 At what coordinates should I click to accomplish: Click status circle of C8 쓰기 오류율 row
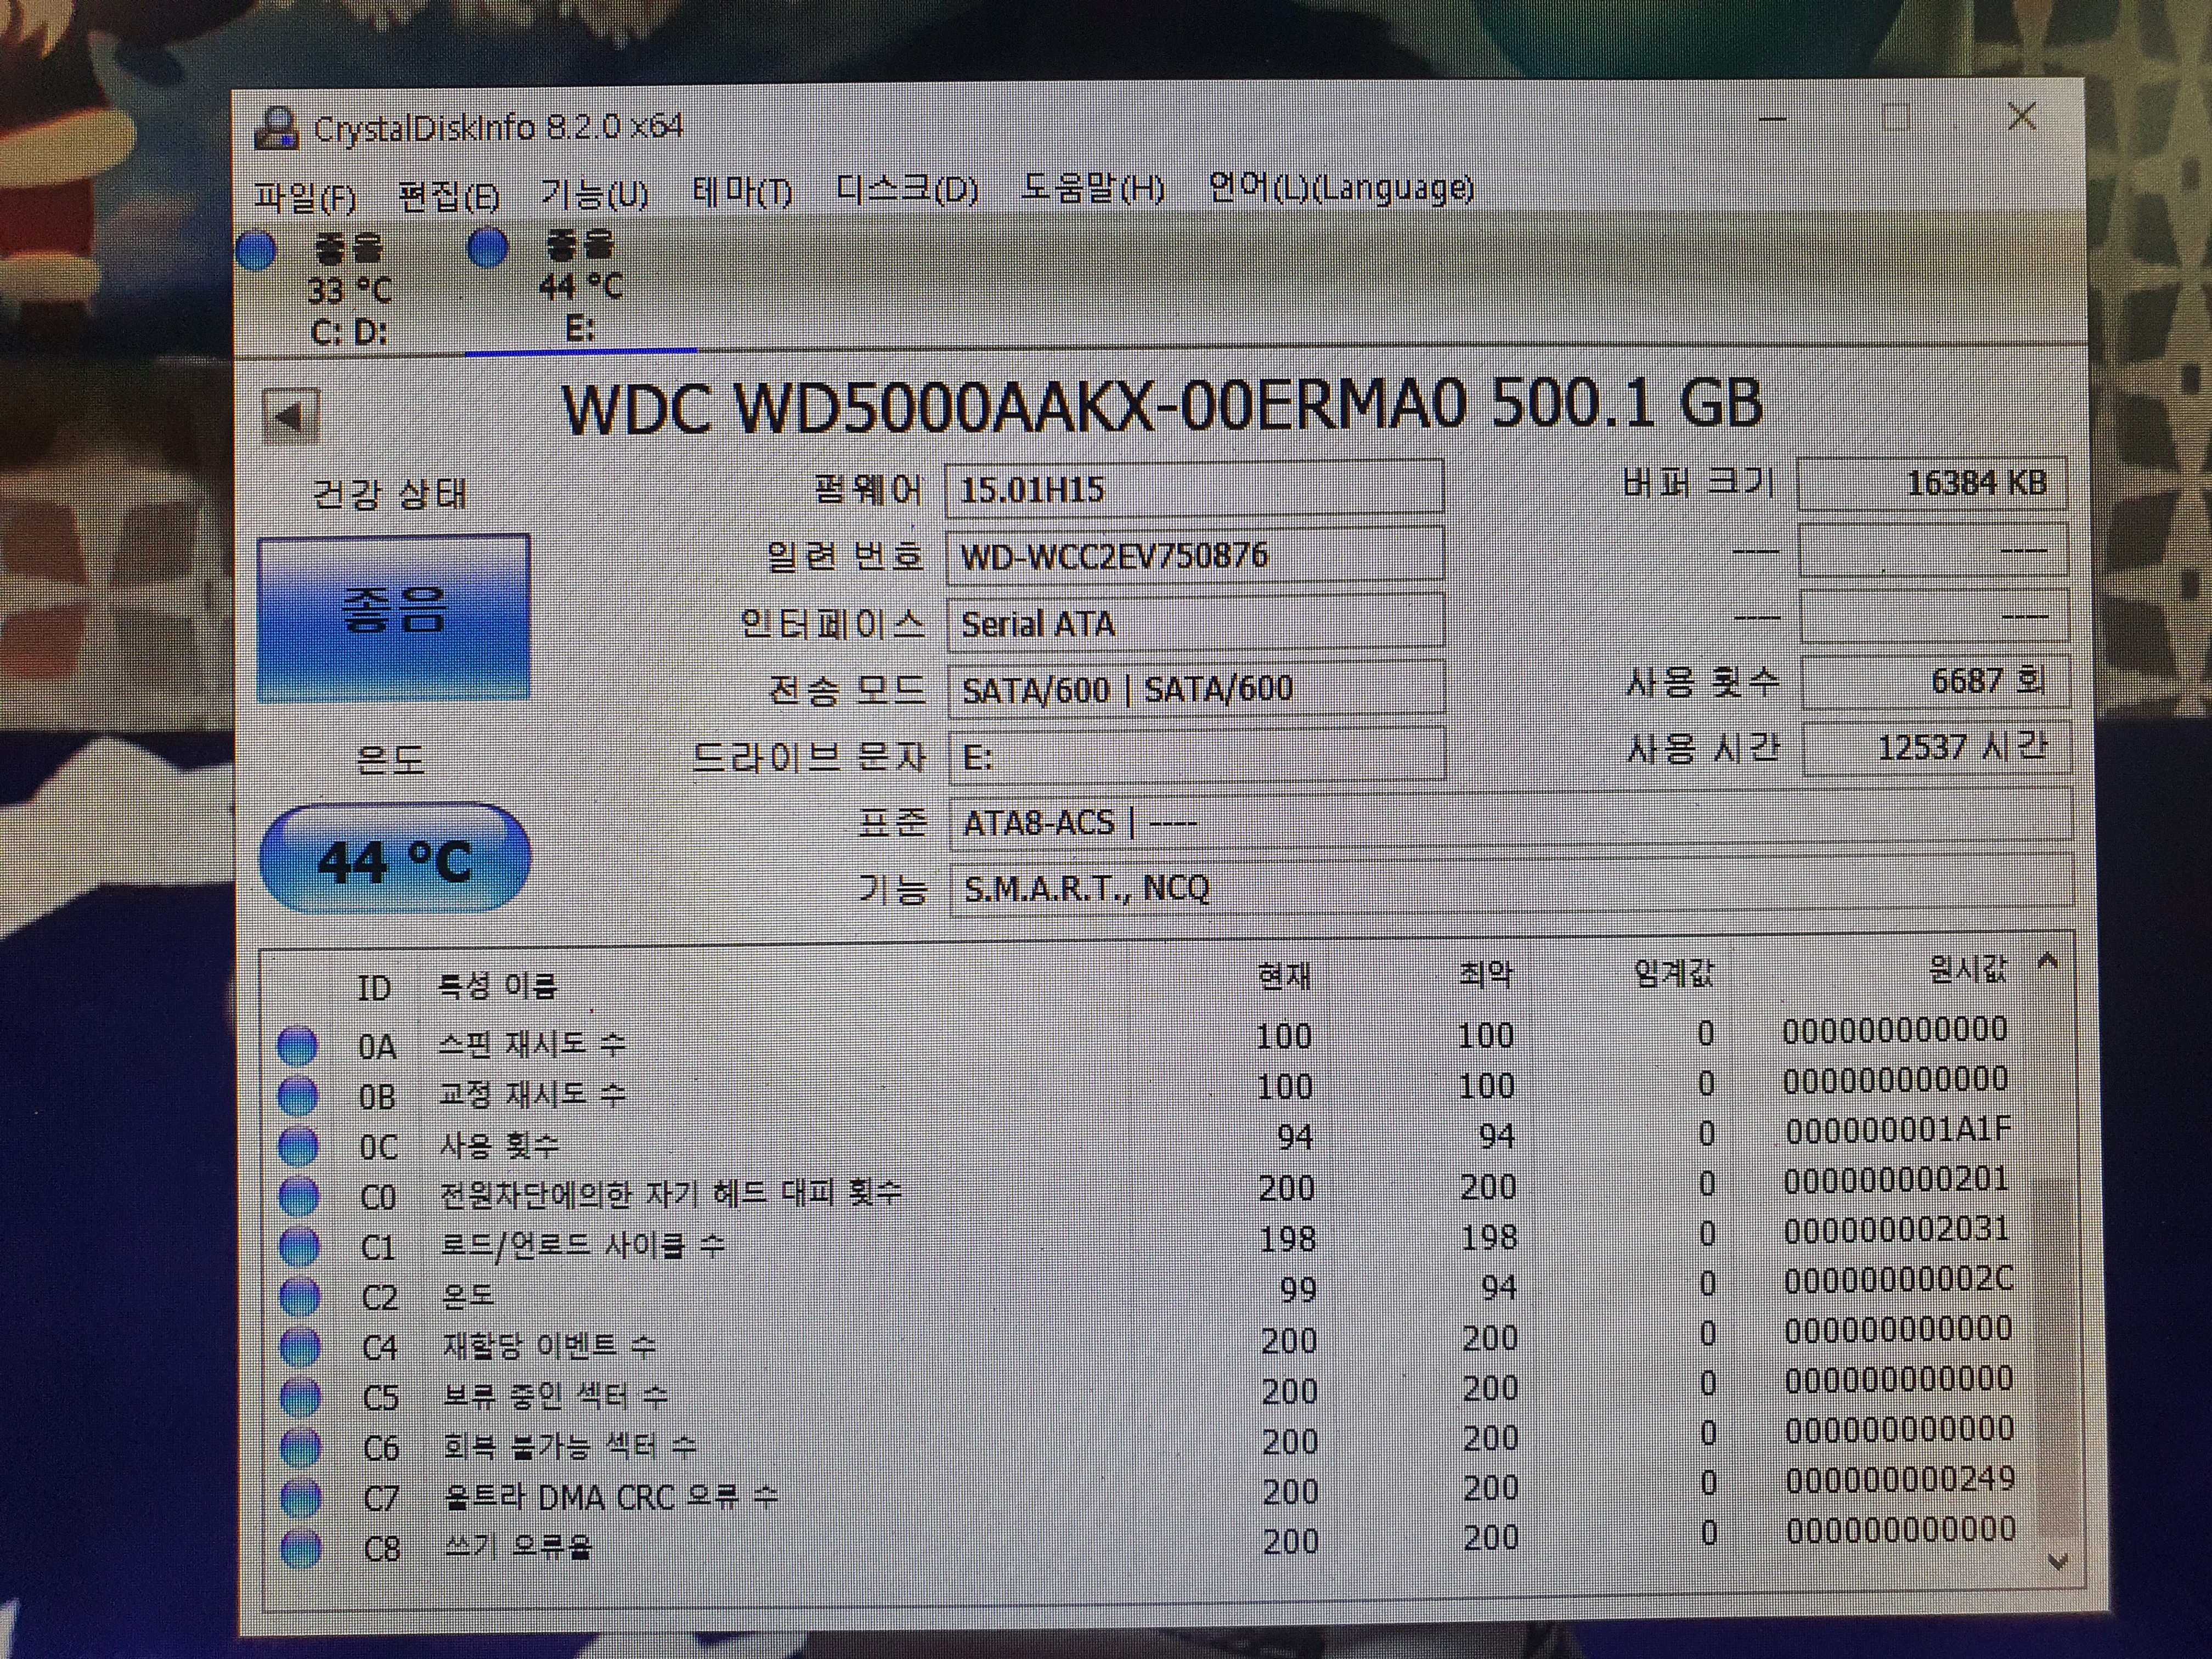coord(302,1548)
